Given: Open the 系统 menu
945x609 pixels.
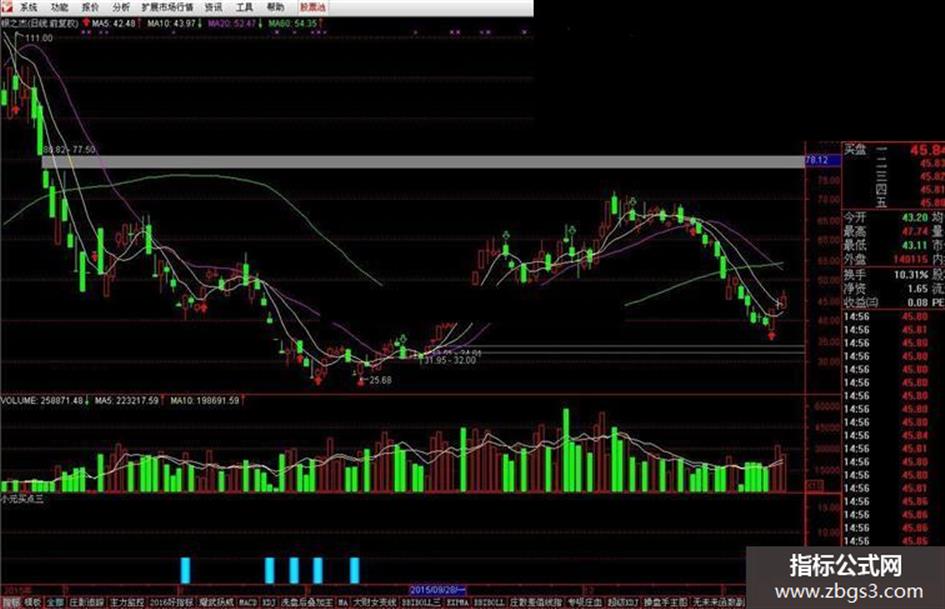Looking at the screenshot, I should (28, 7).
